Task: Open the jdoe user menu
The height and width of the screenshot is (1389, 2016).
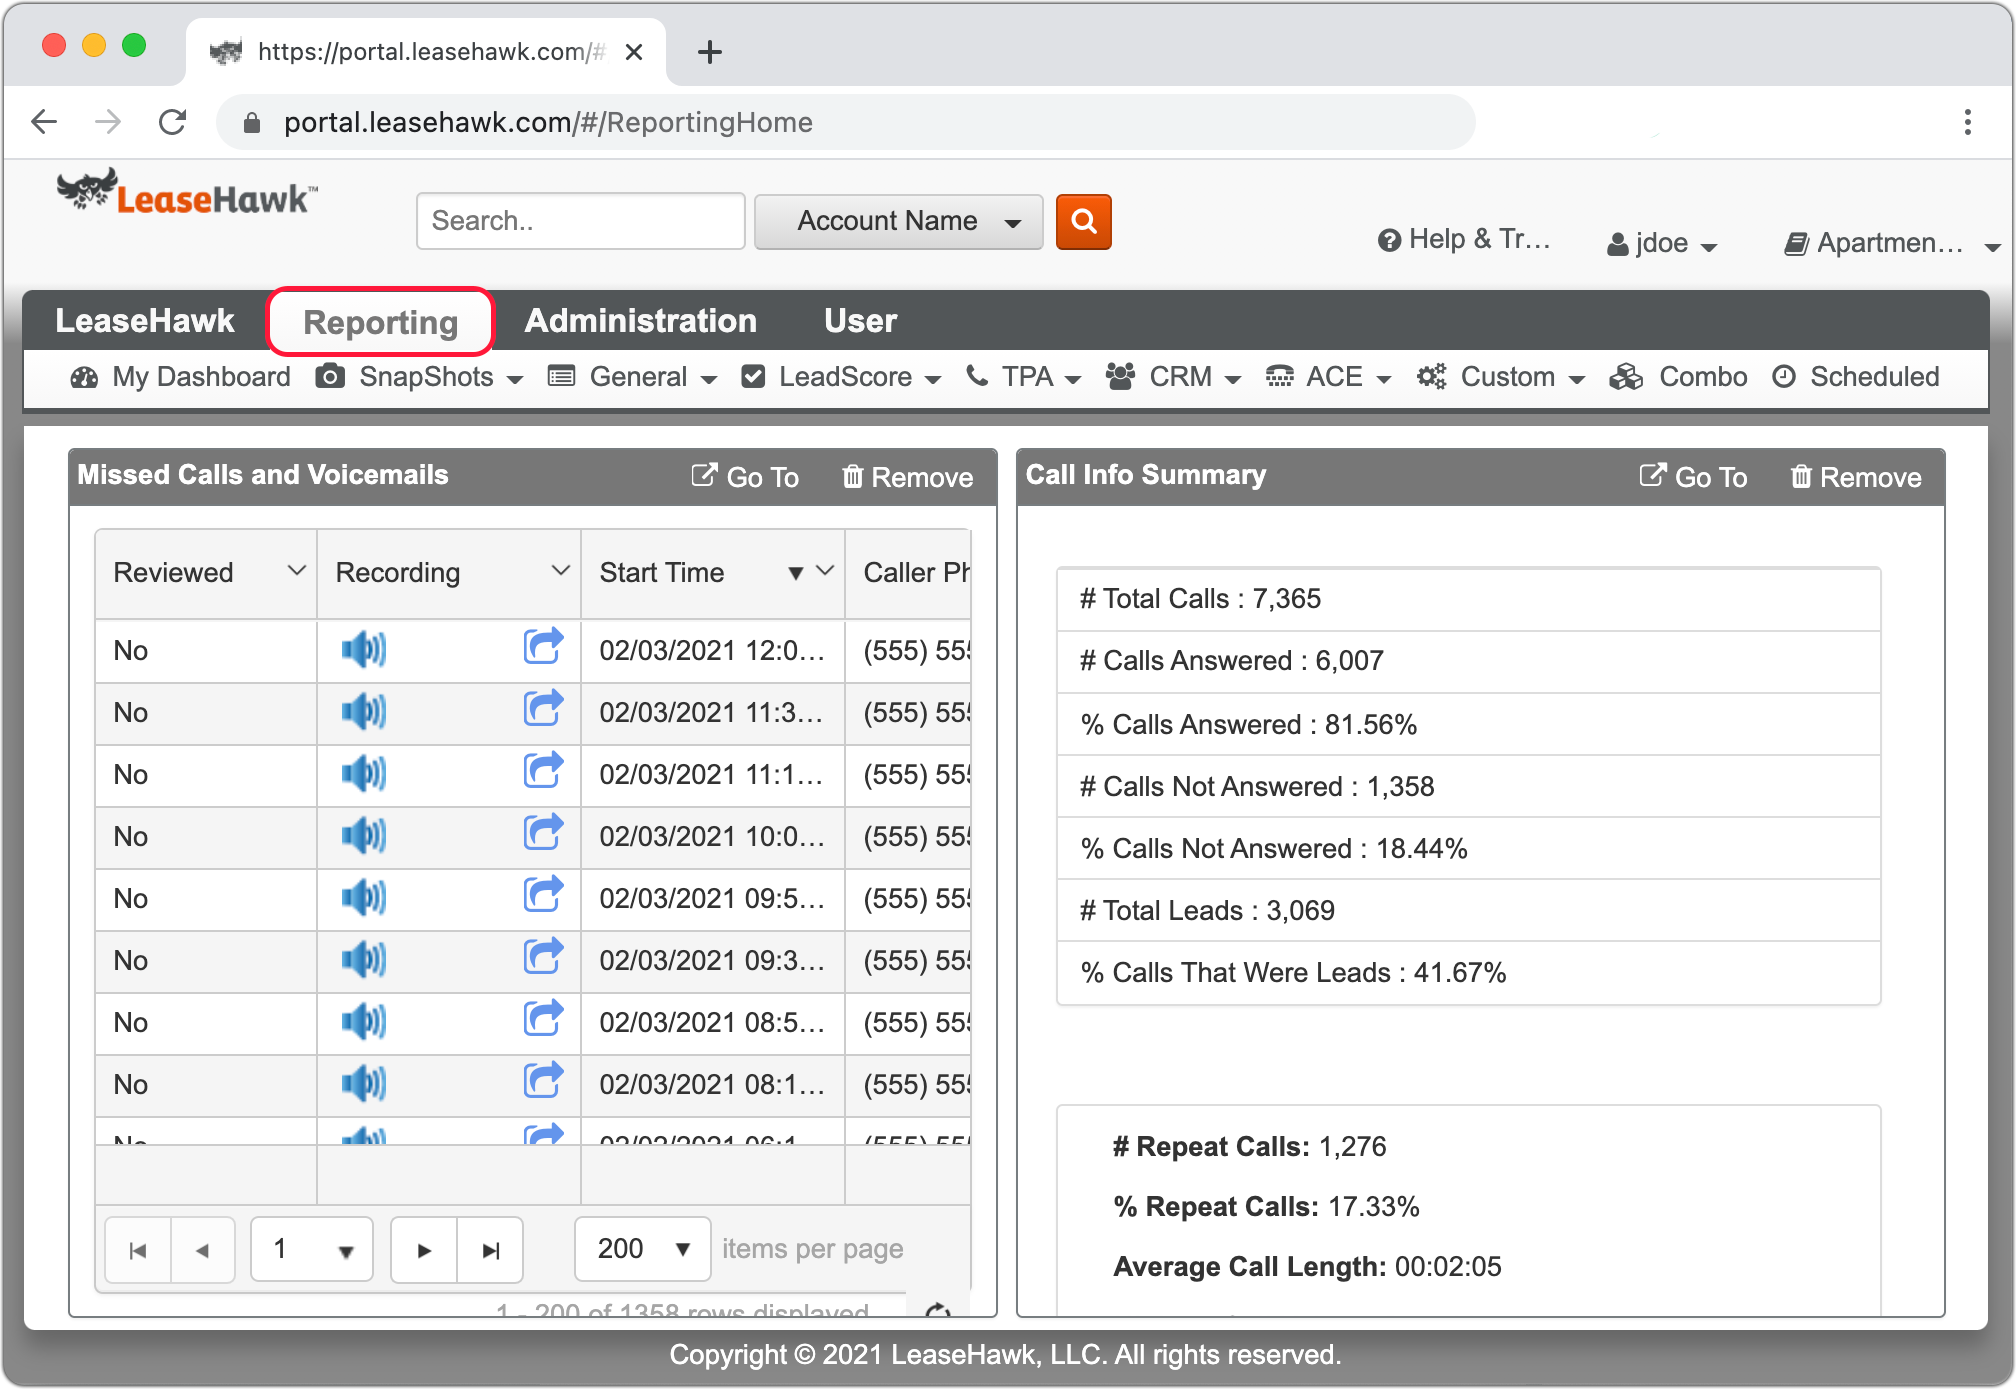Action: (1662, 243)
